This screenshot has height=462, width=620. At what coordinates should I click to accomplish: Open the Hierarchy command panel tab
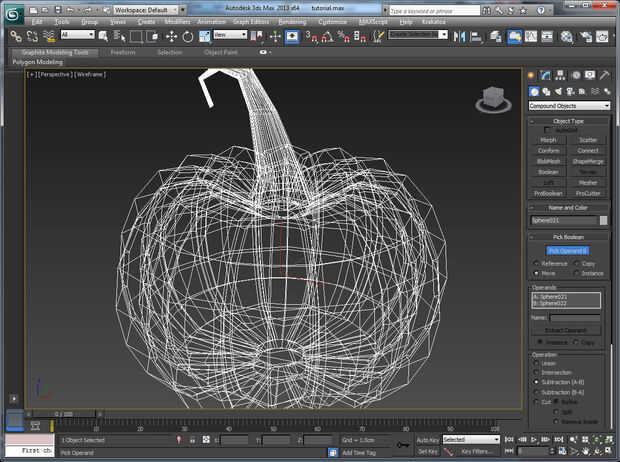tap(560, 75)
